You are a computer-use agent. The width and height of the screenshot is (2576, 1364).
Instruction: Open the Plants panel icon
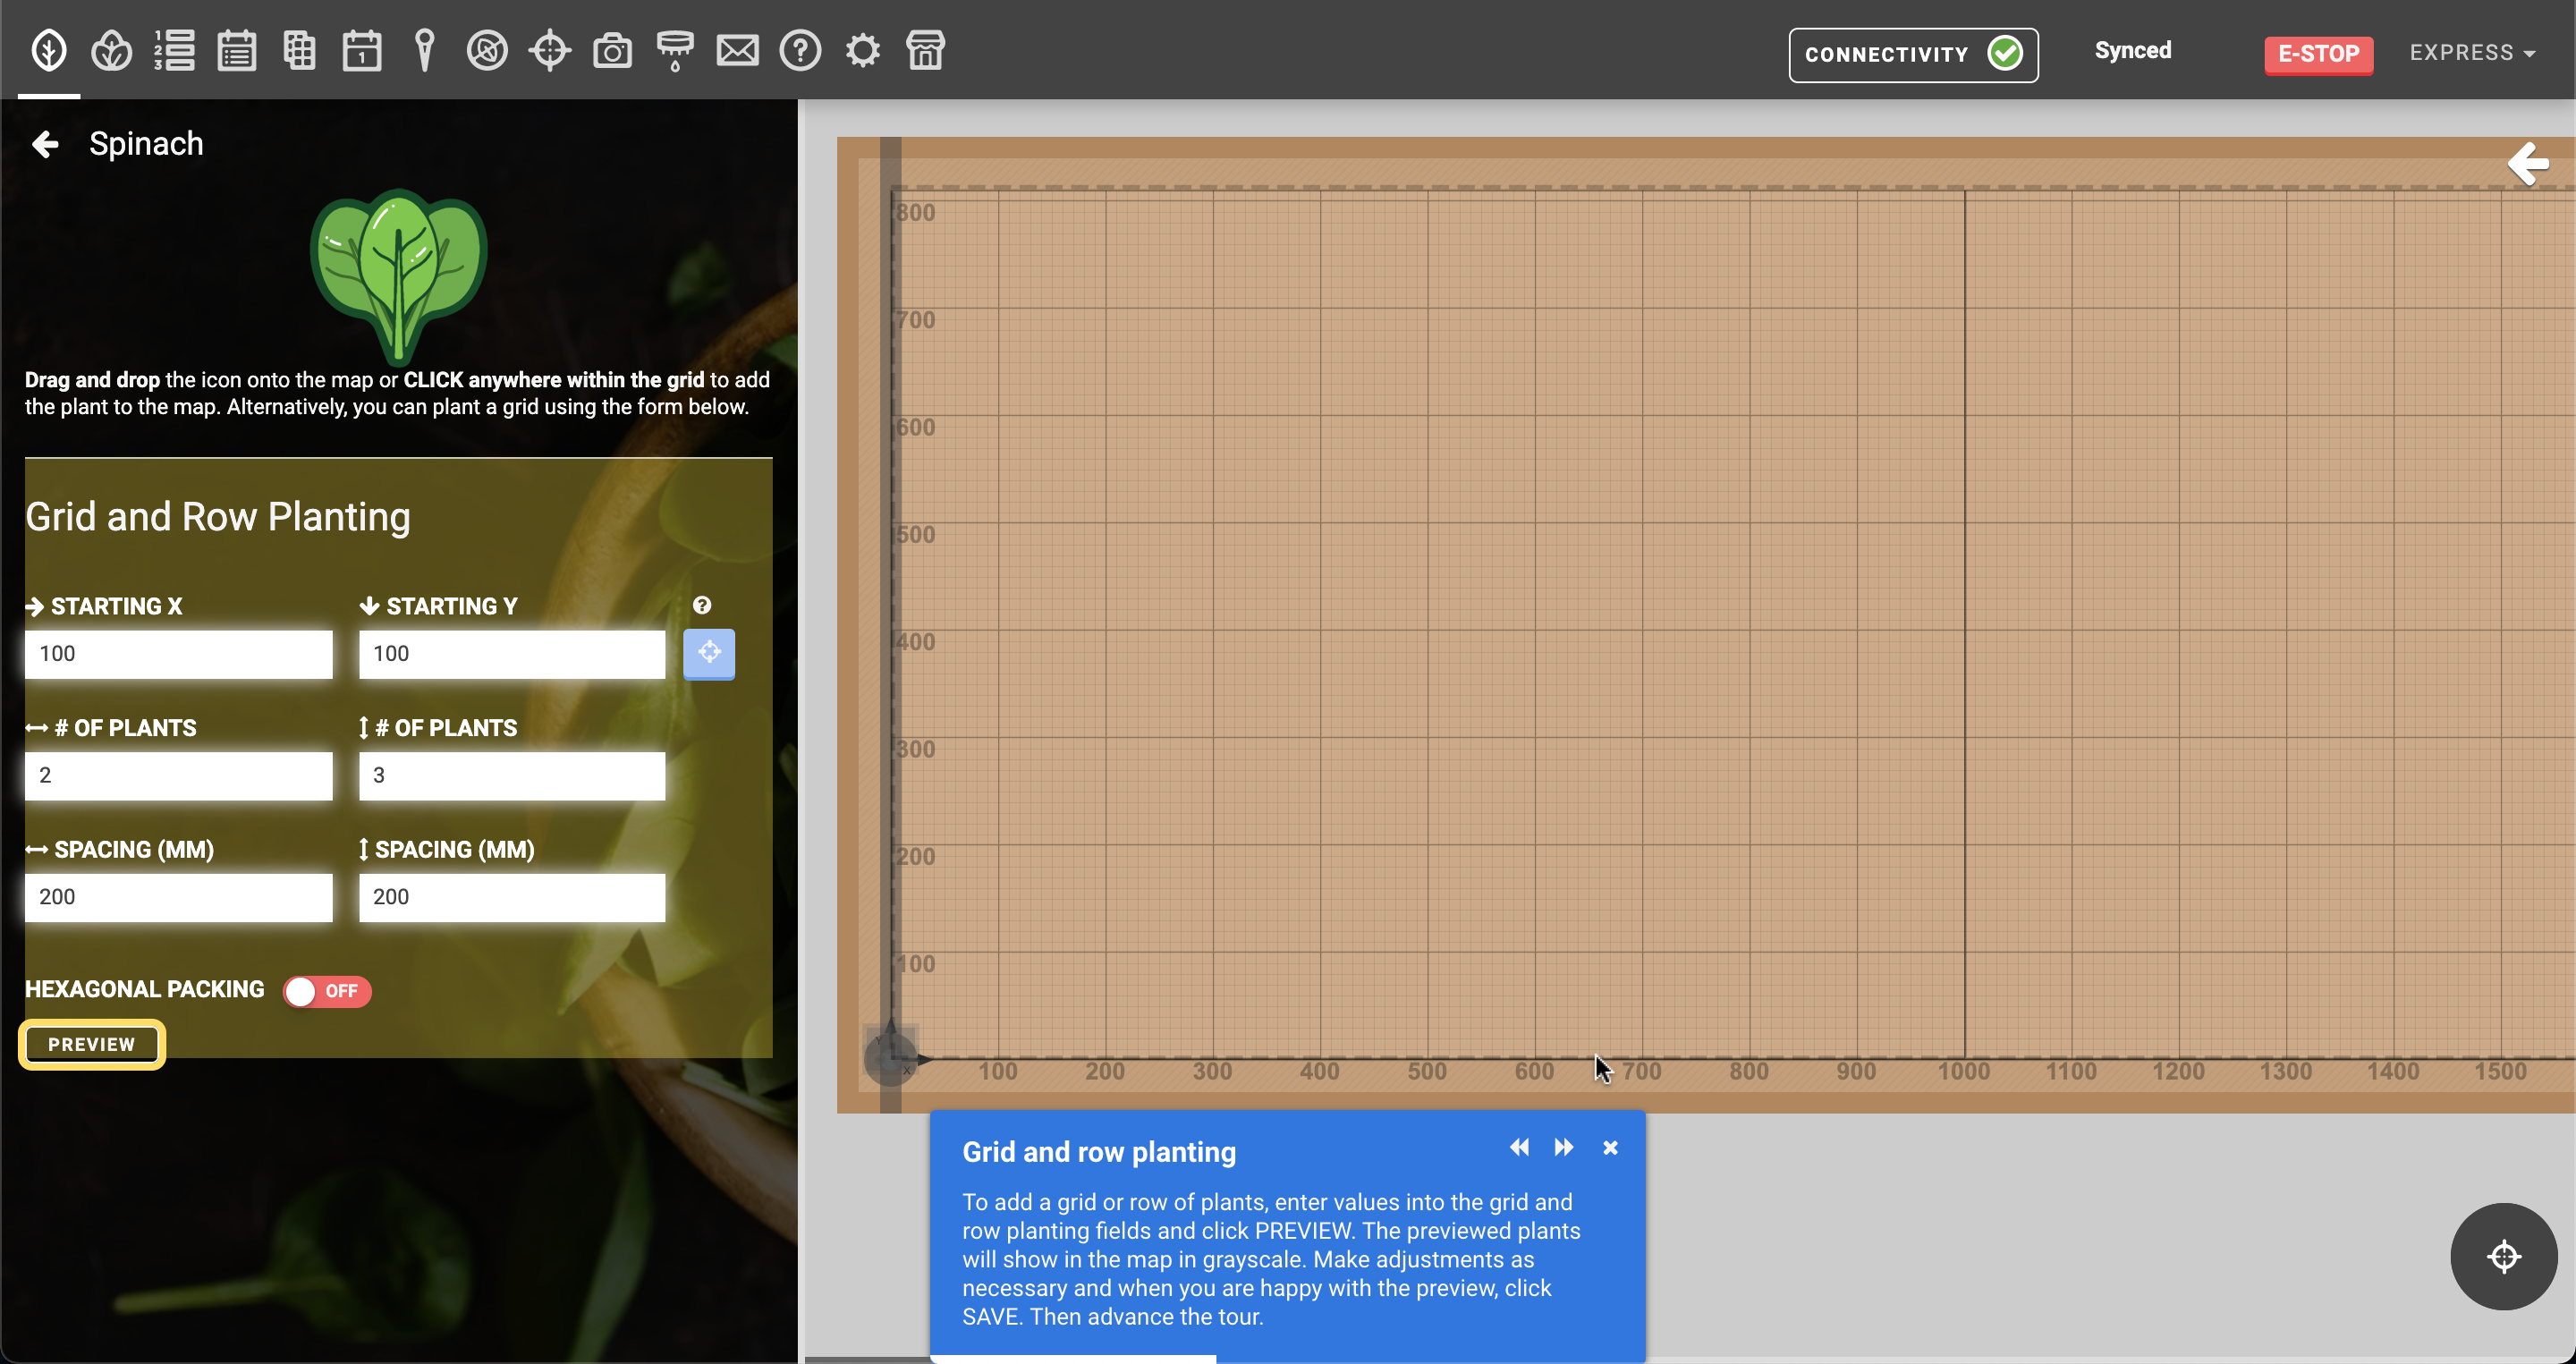pyautogui.click(x=49, y=50)
